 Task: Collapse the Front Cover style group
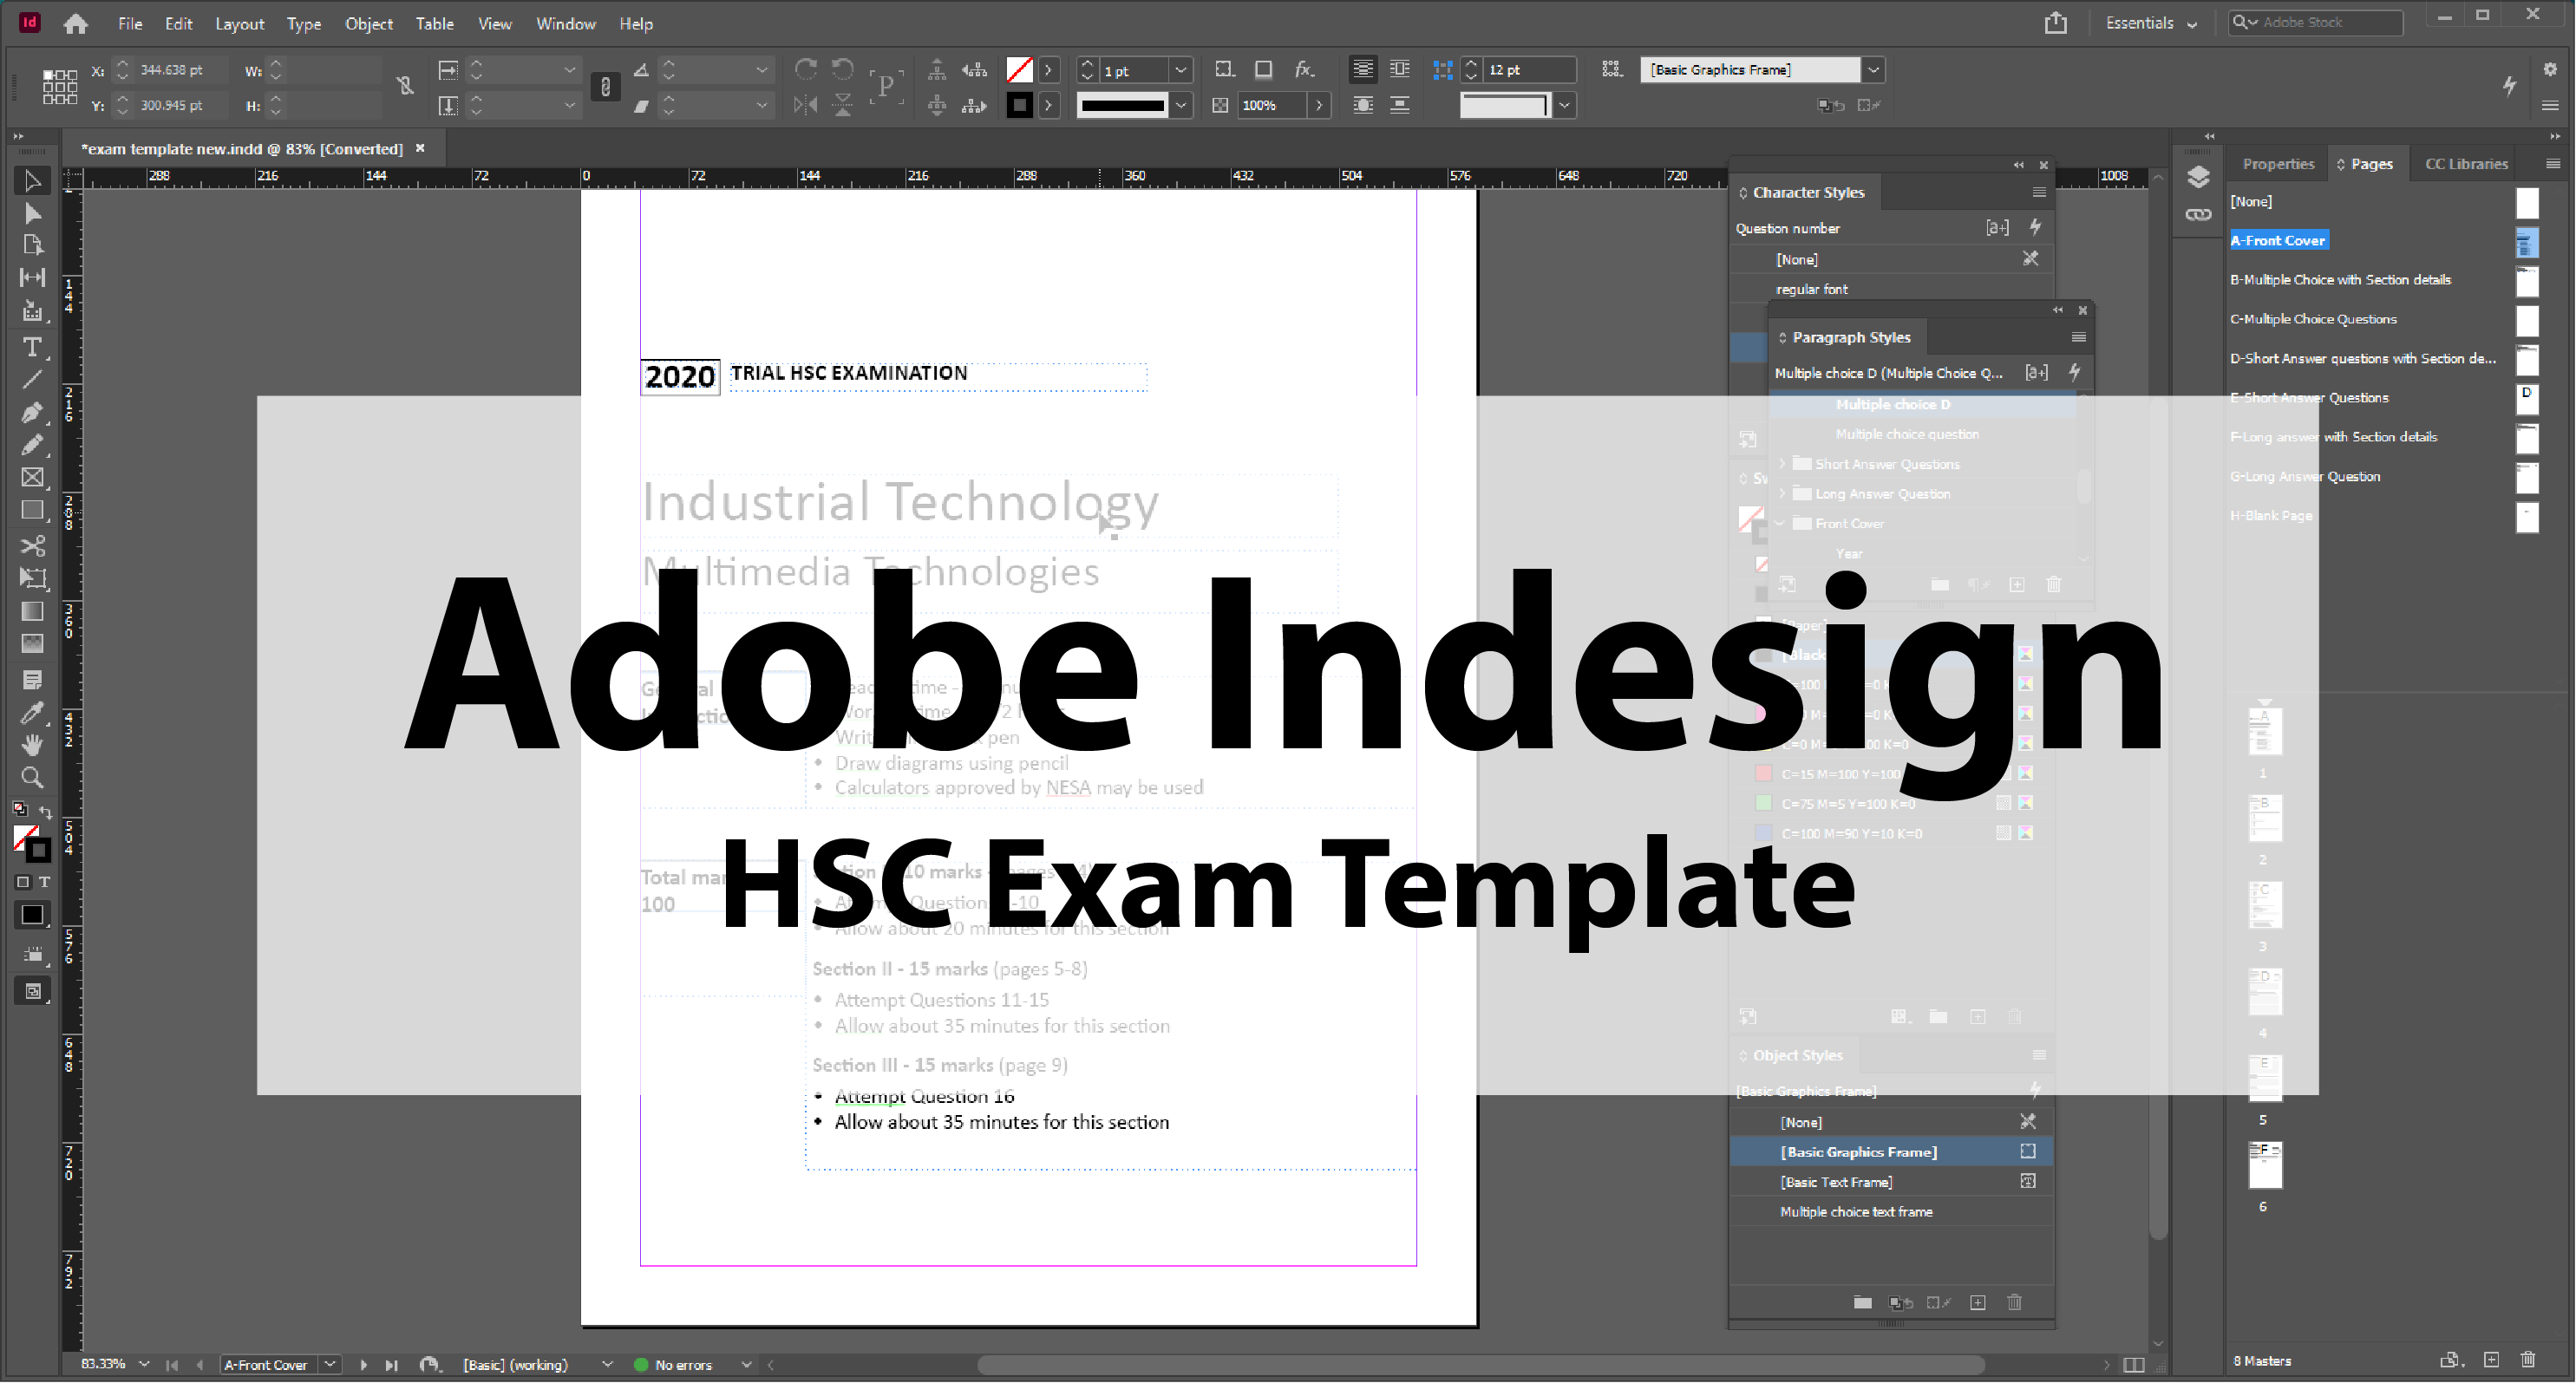pos(1781,523)
